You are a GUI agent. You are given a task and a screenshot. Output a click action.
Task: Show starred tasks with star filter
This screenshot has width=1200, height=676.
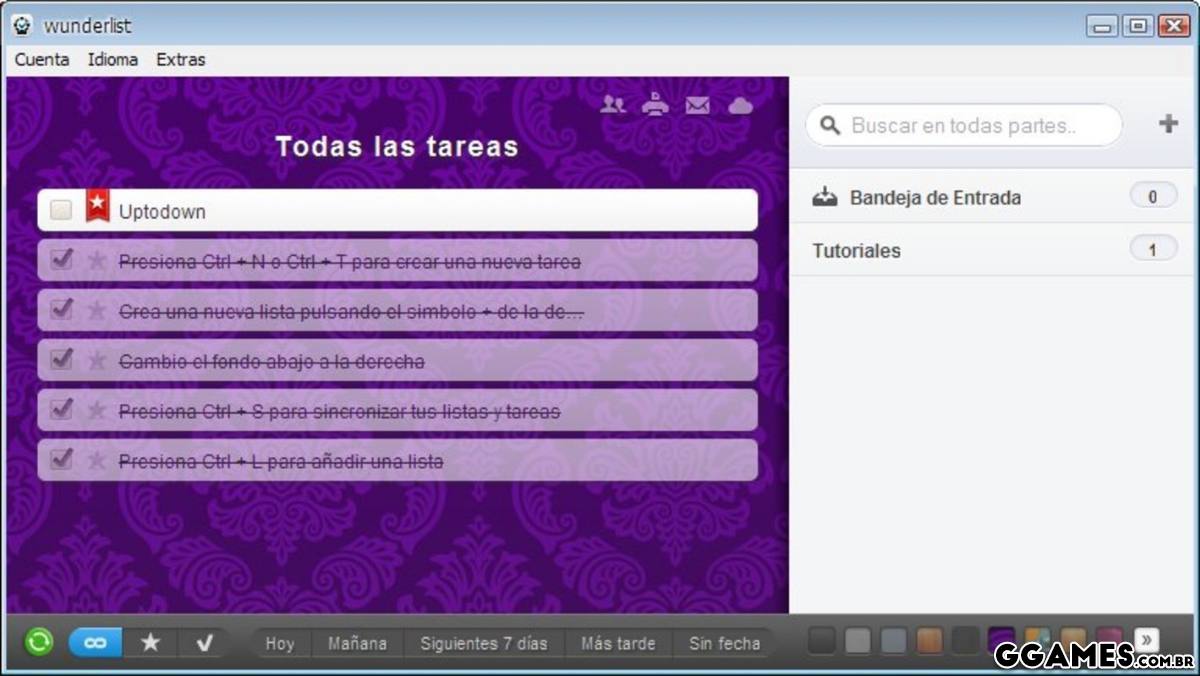click(x=150, y=643)
